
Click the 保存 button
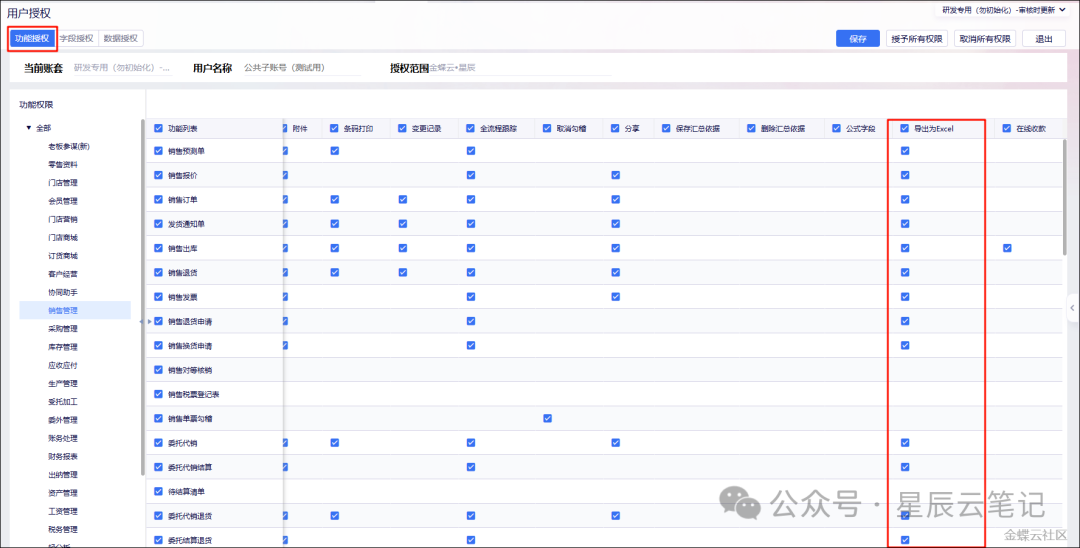point(857,39)
